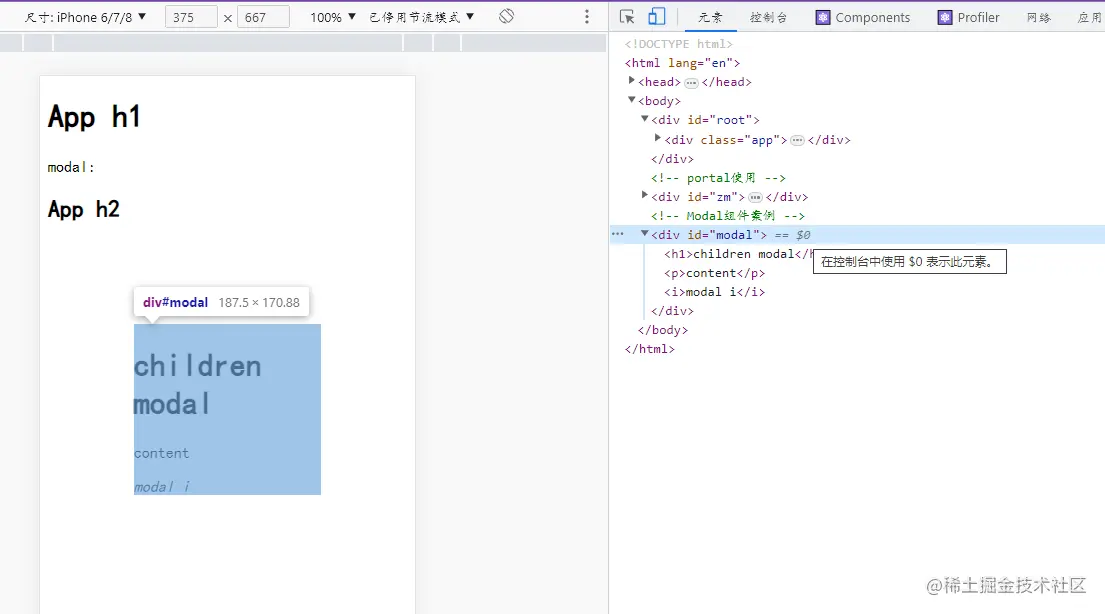Open the iPhone 6/7/8 device dropdown
The image size is (1105, 614).
(85, 17)
